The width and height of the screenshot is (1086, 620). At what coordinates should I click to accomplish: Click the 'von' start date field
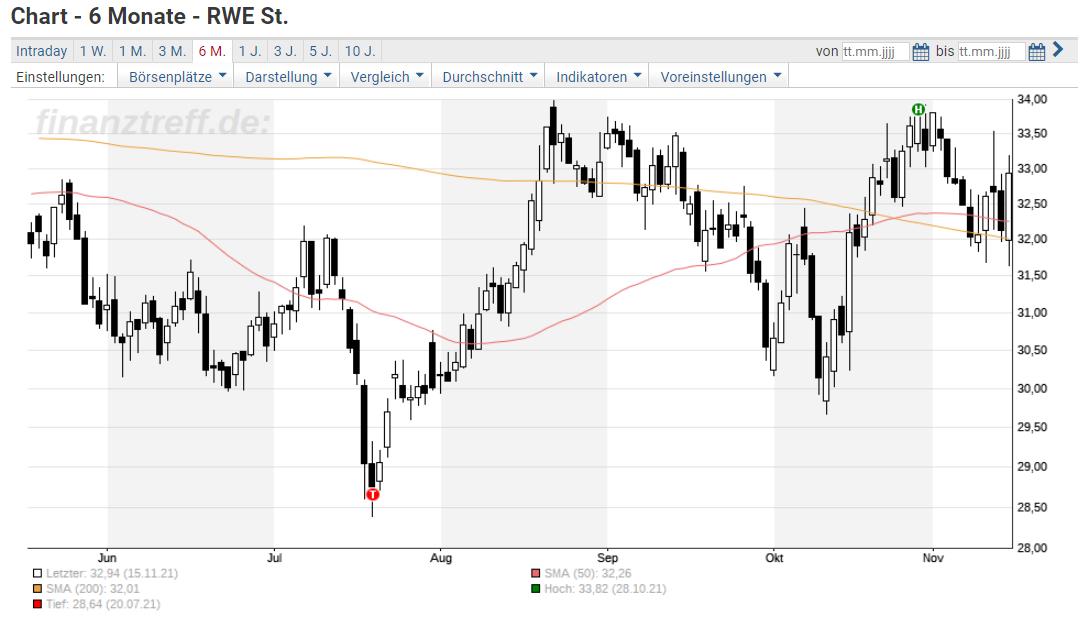(x=875, y=51)
